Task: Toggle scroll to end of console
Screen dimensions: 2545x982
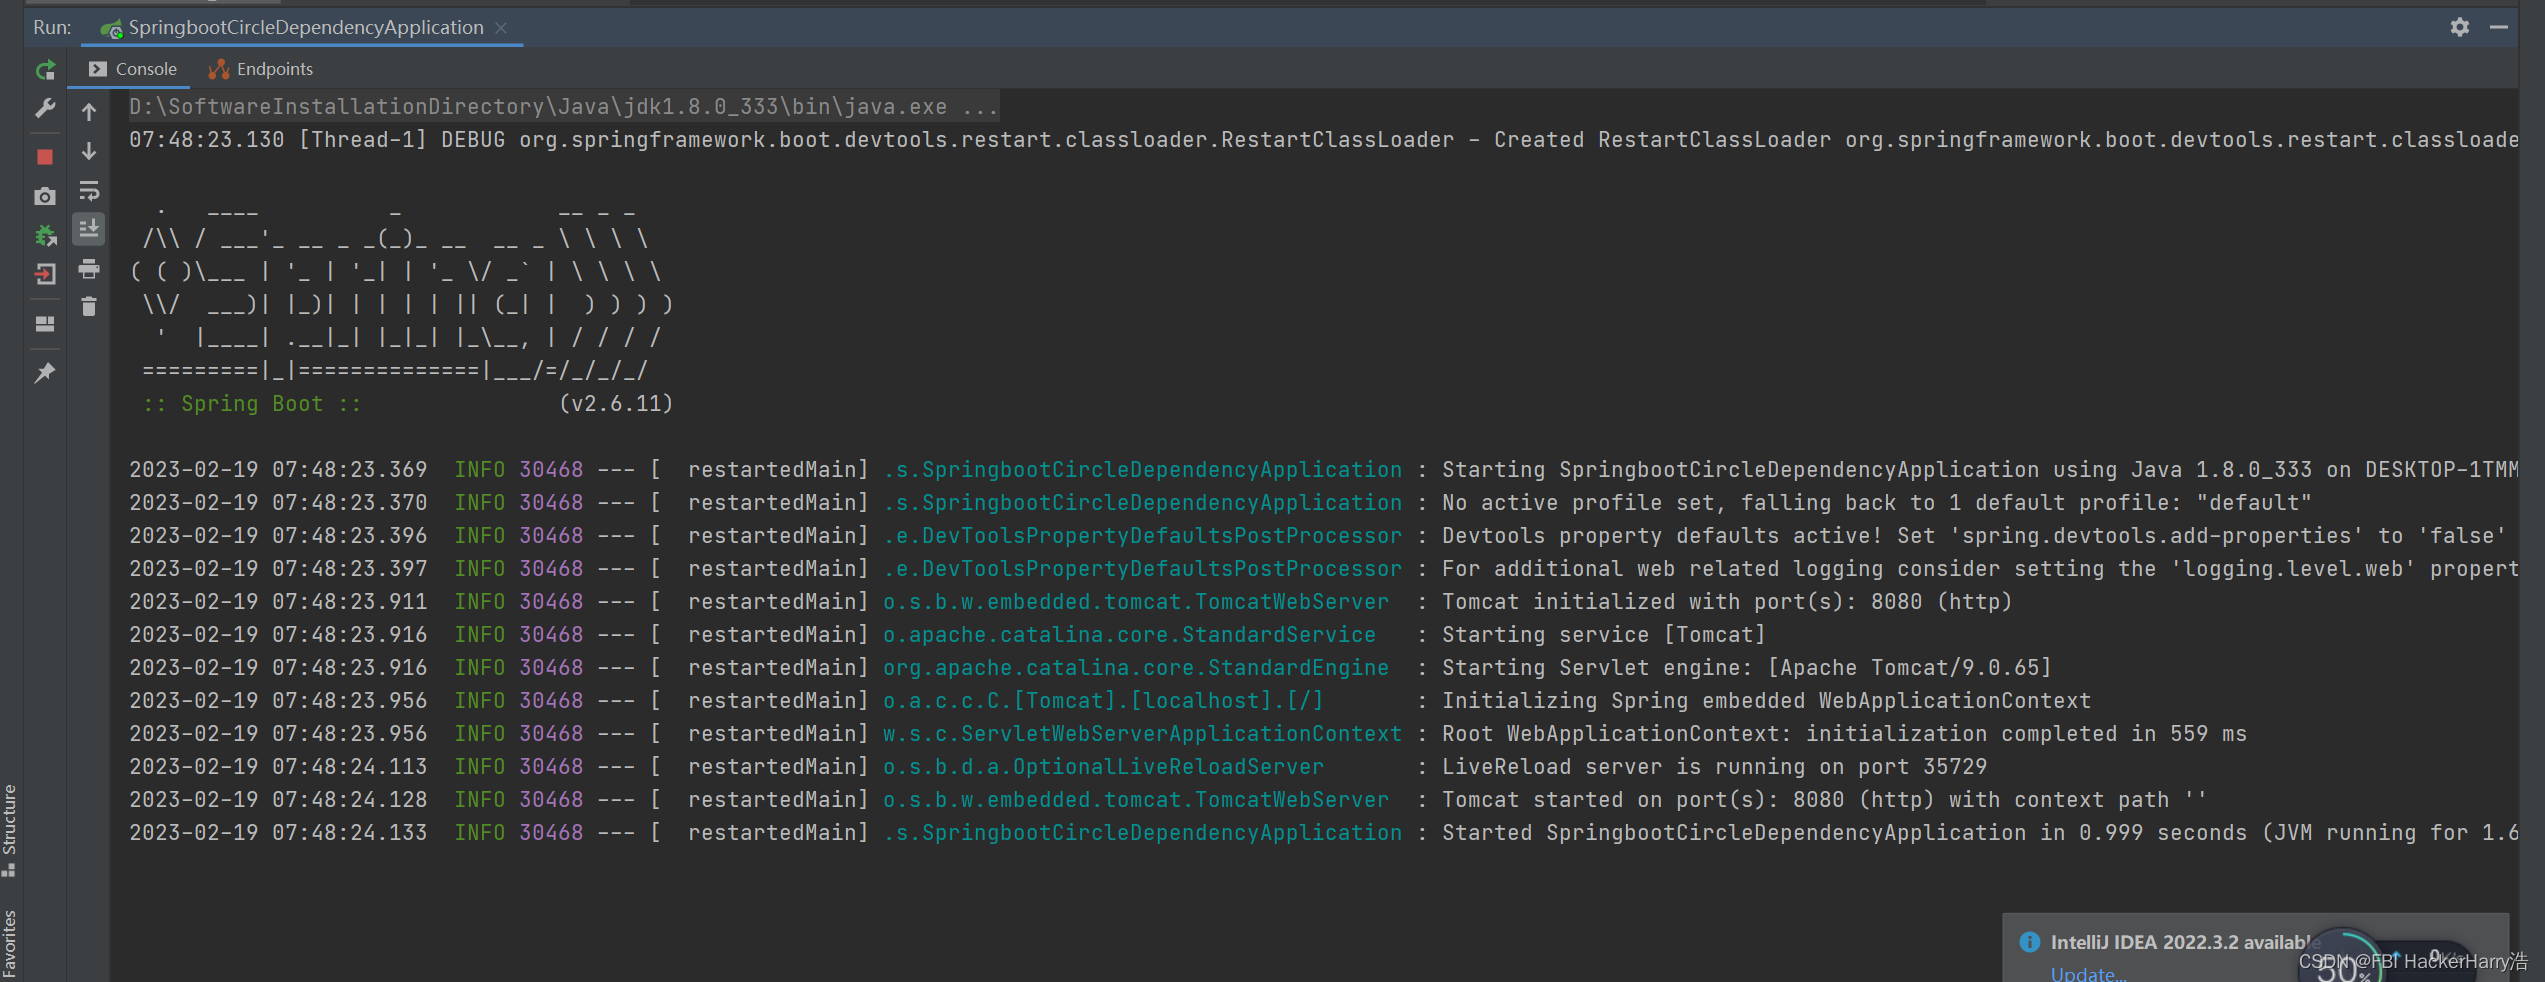Action: (89, 229)
